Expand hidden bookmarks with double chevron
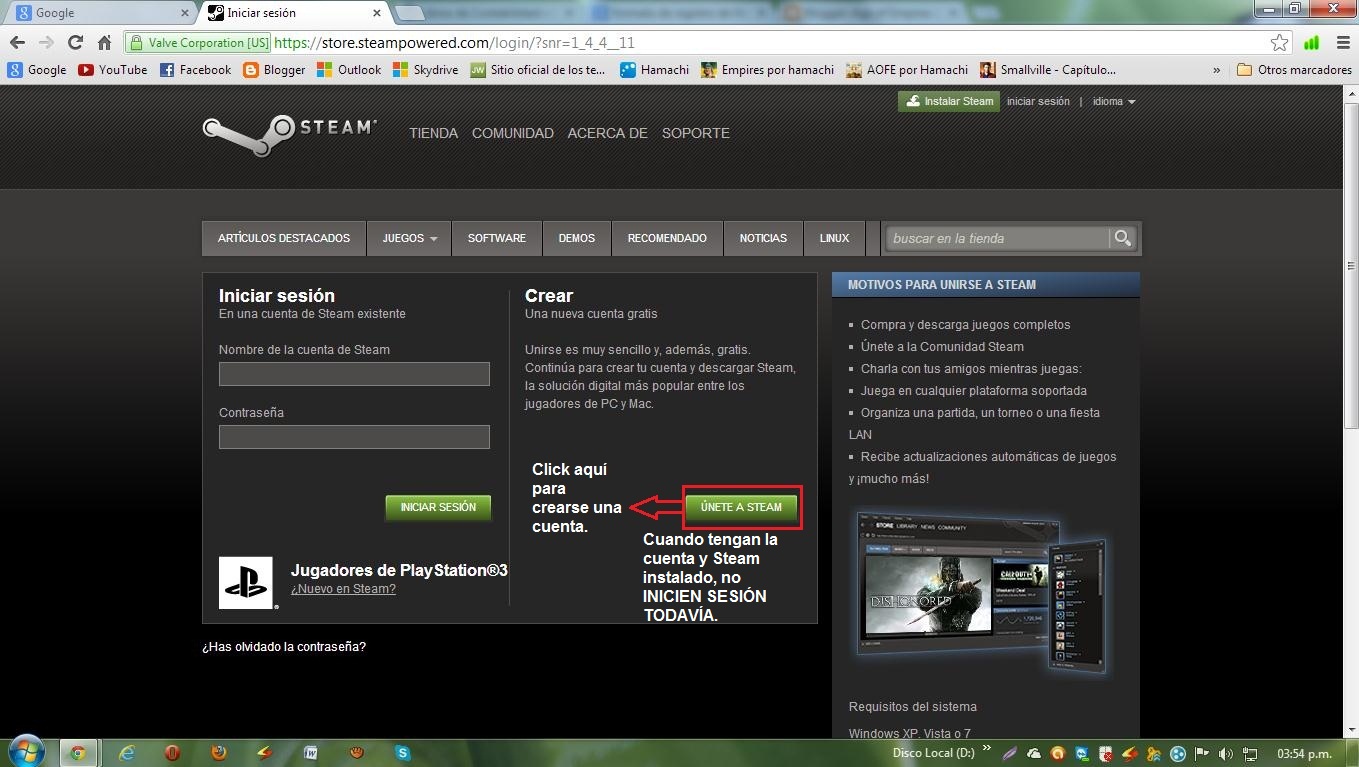This screenshot has height=767, width=1359. pyautogui.click(x=1217, y=70)
